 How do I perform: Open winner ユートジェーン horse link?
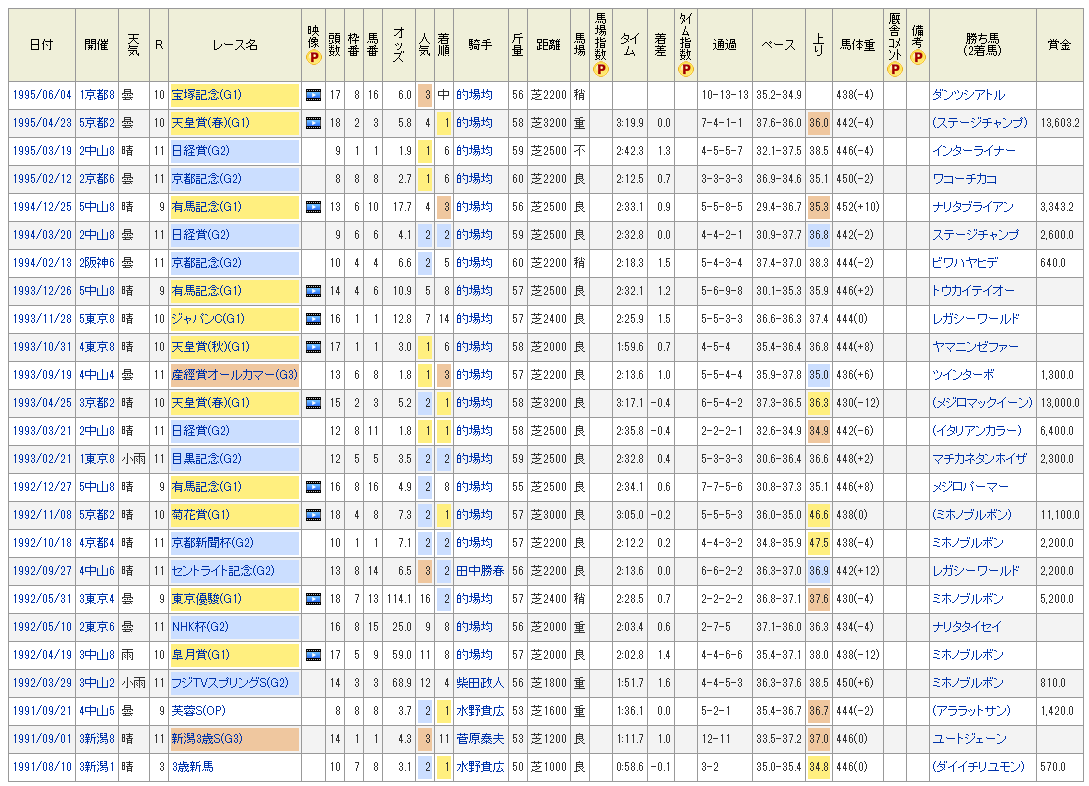pos(969,739)
